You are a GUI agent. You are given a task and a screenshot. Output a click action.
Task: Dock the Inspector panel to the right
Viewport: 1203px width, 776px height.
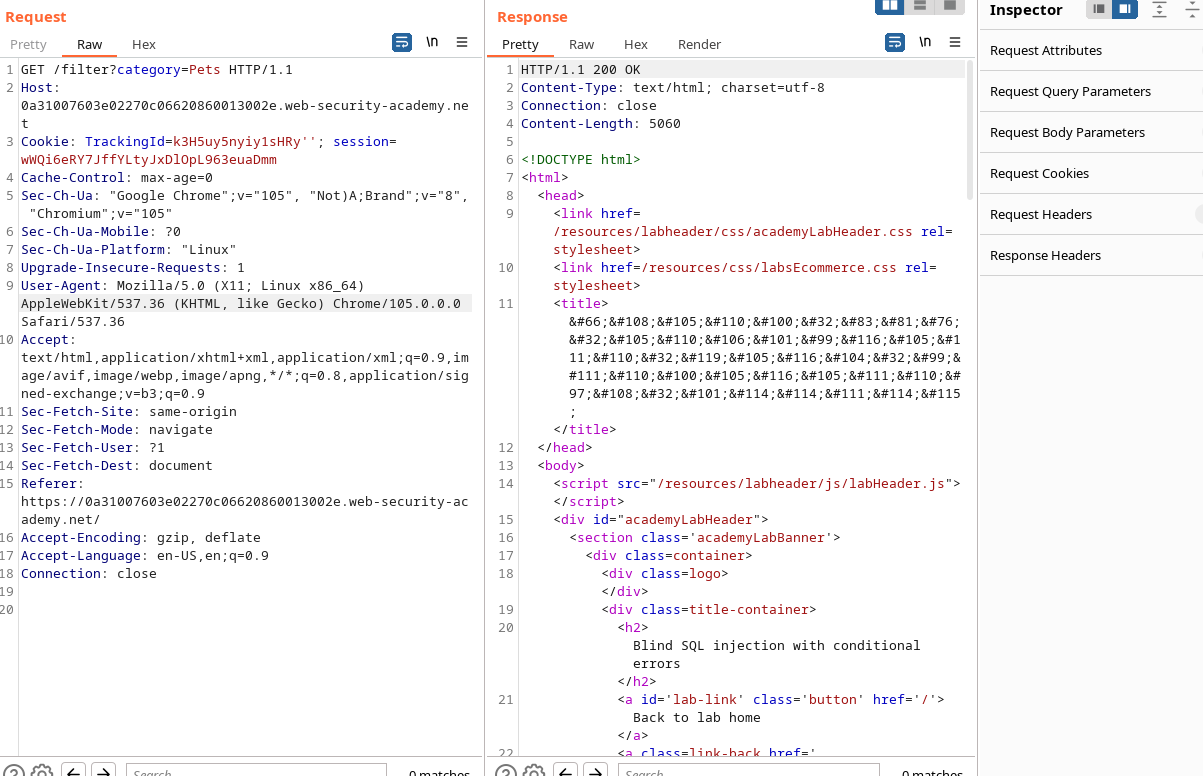[1125, 9]
